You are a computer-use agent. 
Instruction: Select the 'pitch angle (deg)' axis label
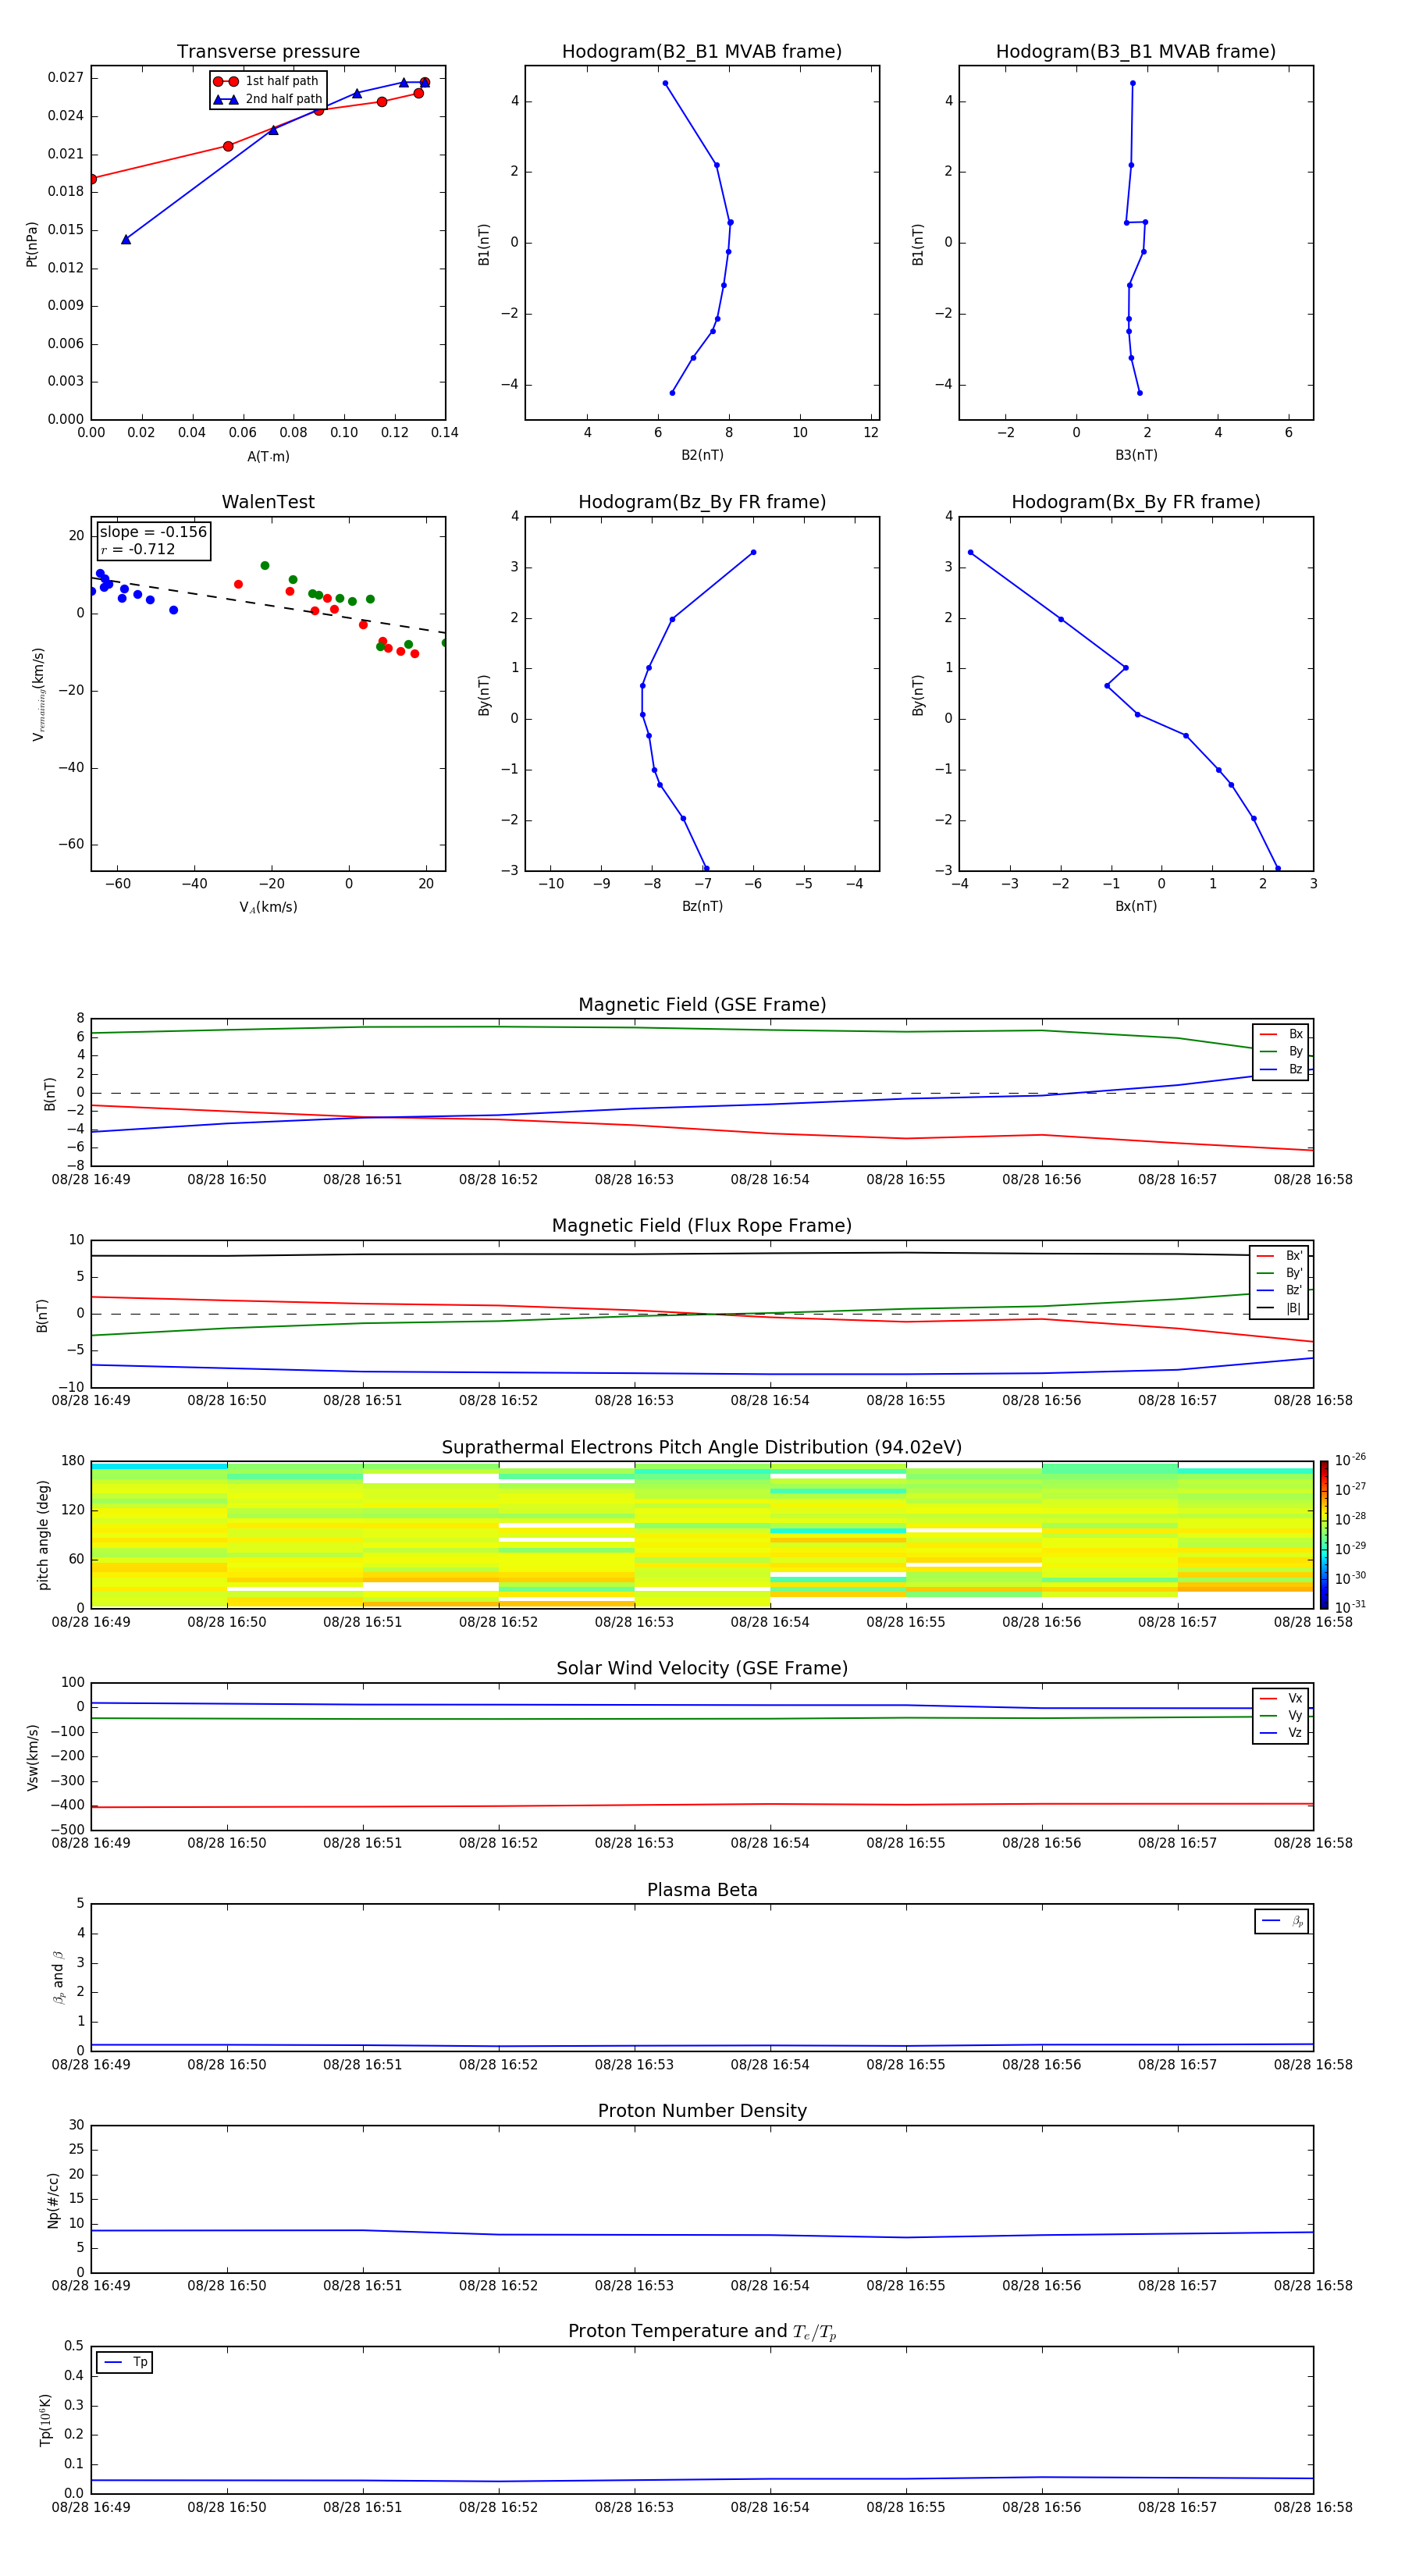coord(43,1535)
